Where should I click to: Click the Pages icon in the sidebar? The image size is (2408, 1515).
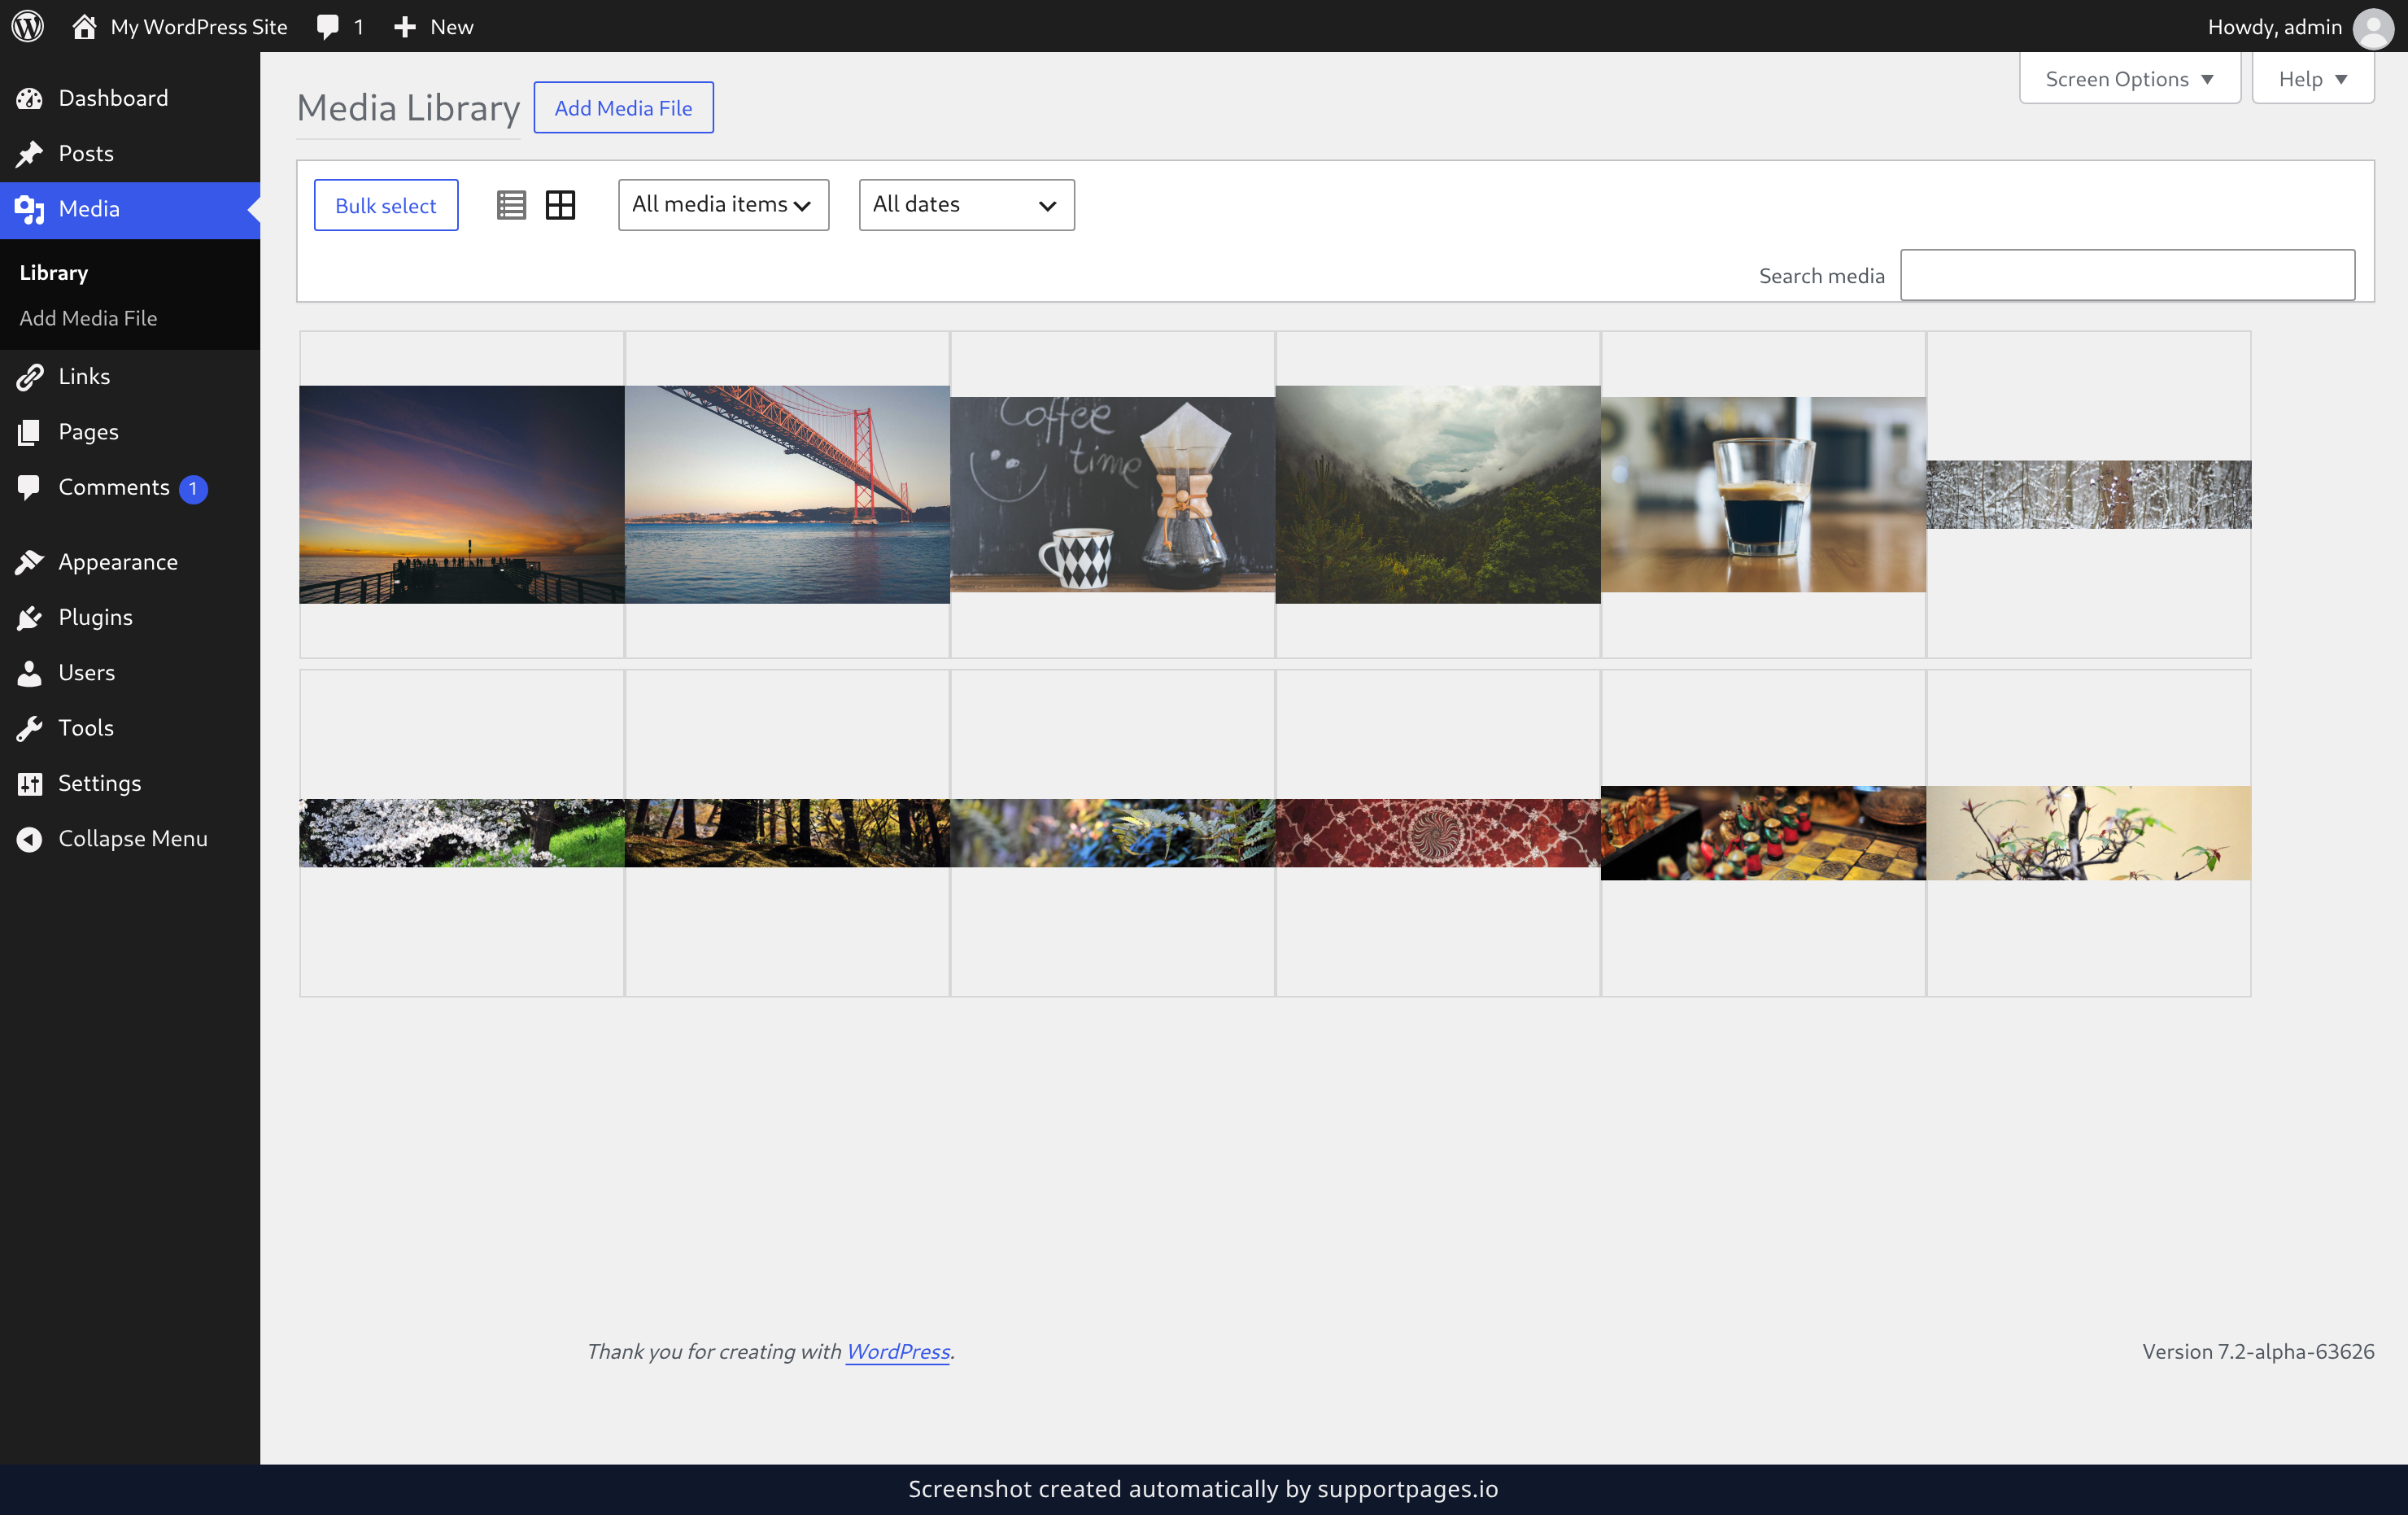click(29, 432)
